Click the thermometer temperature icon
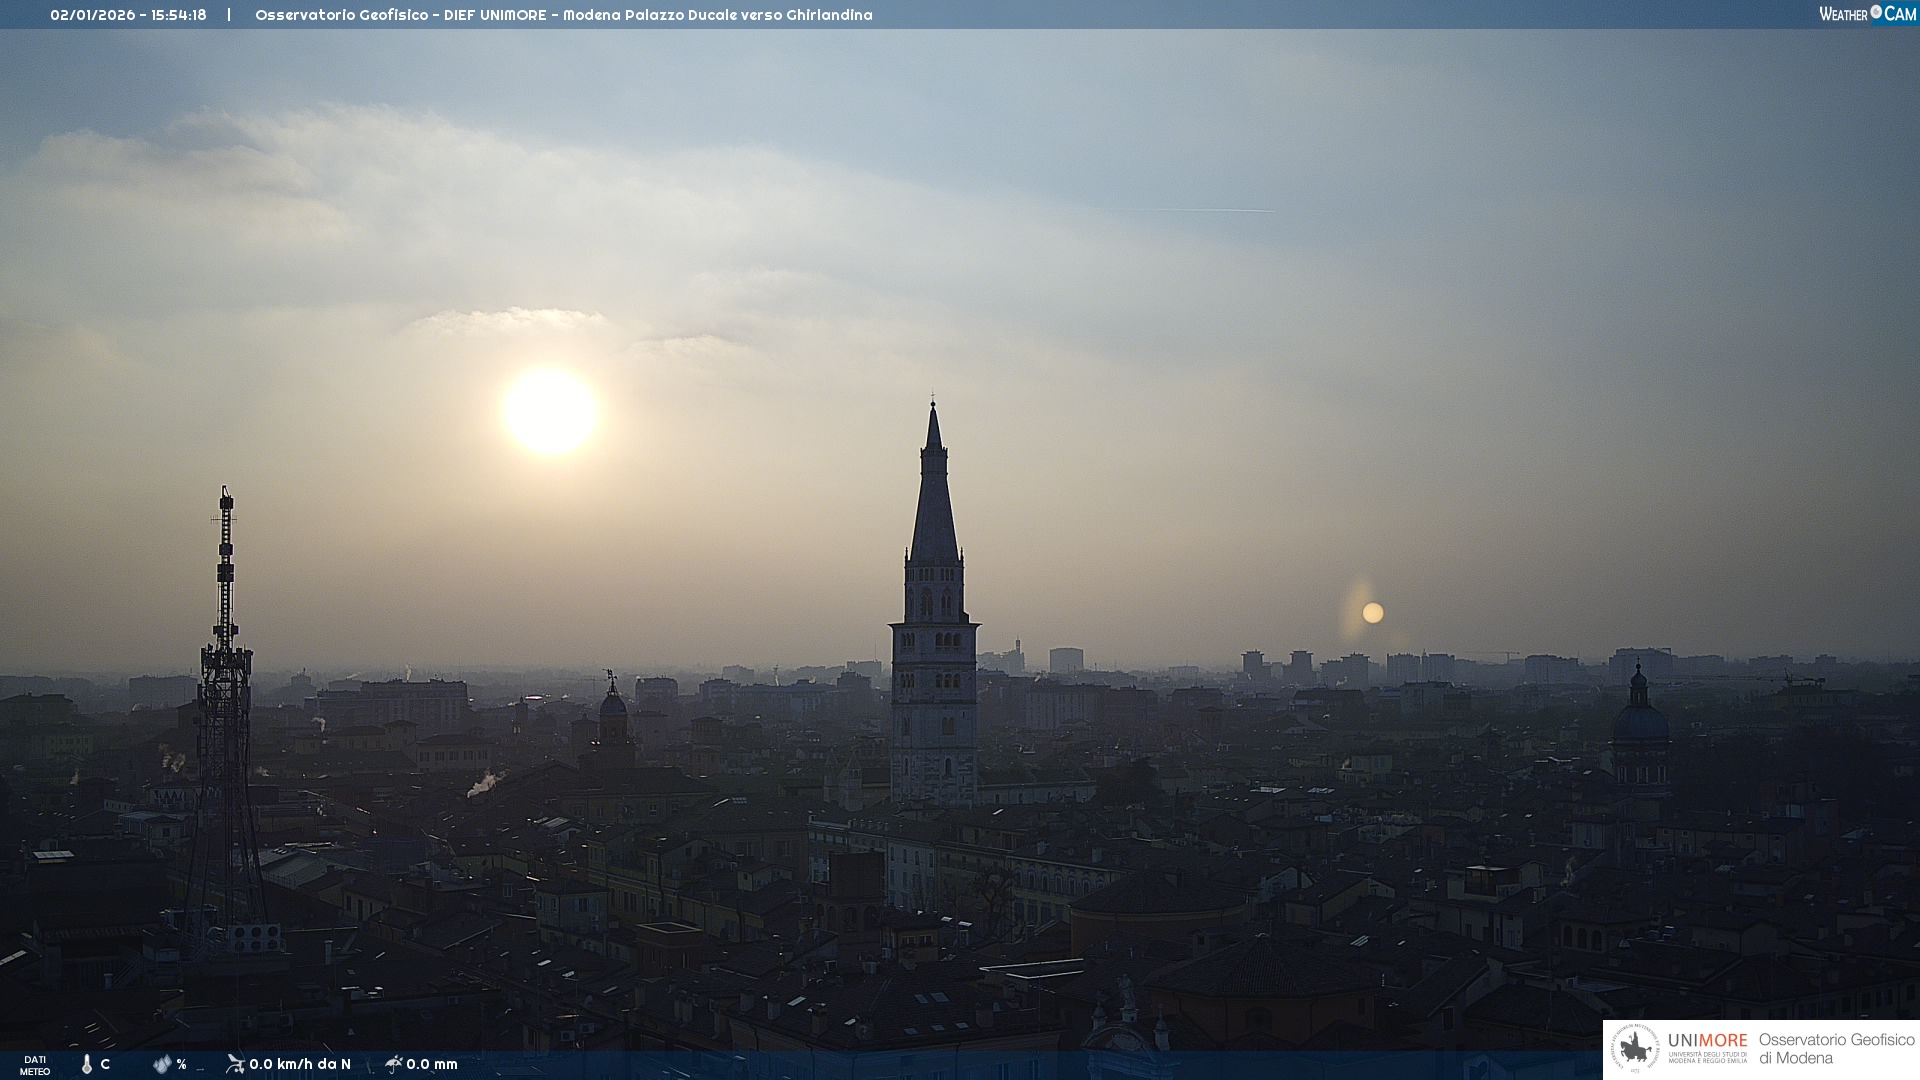The width and height of the screenshot is (1920, 1080). pos(87,1064)
